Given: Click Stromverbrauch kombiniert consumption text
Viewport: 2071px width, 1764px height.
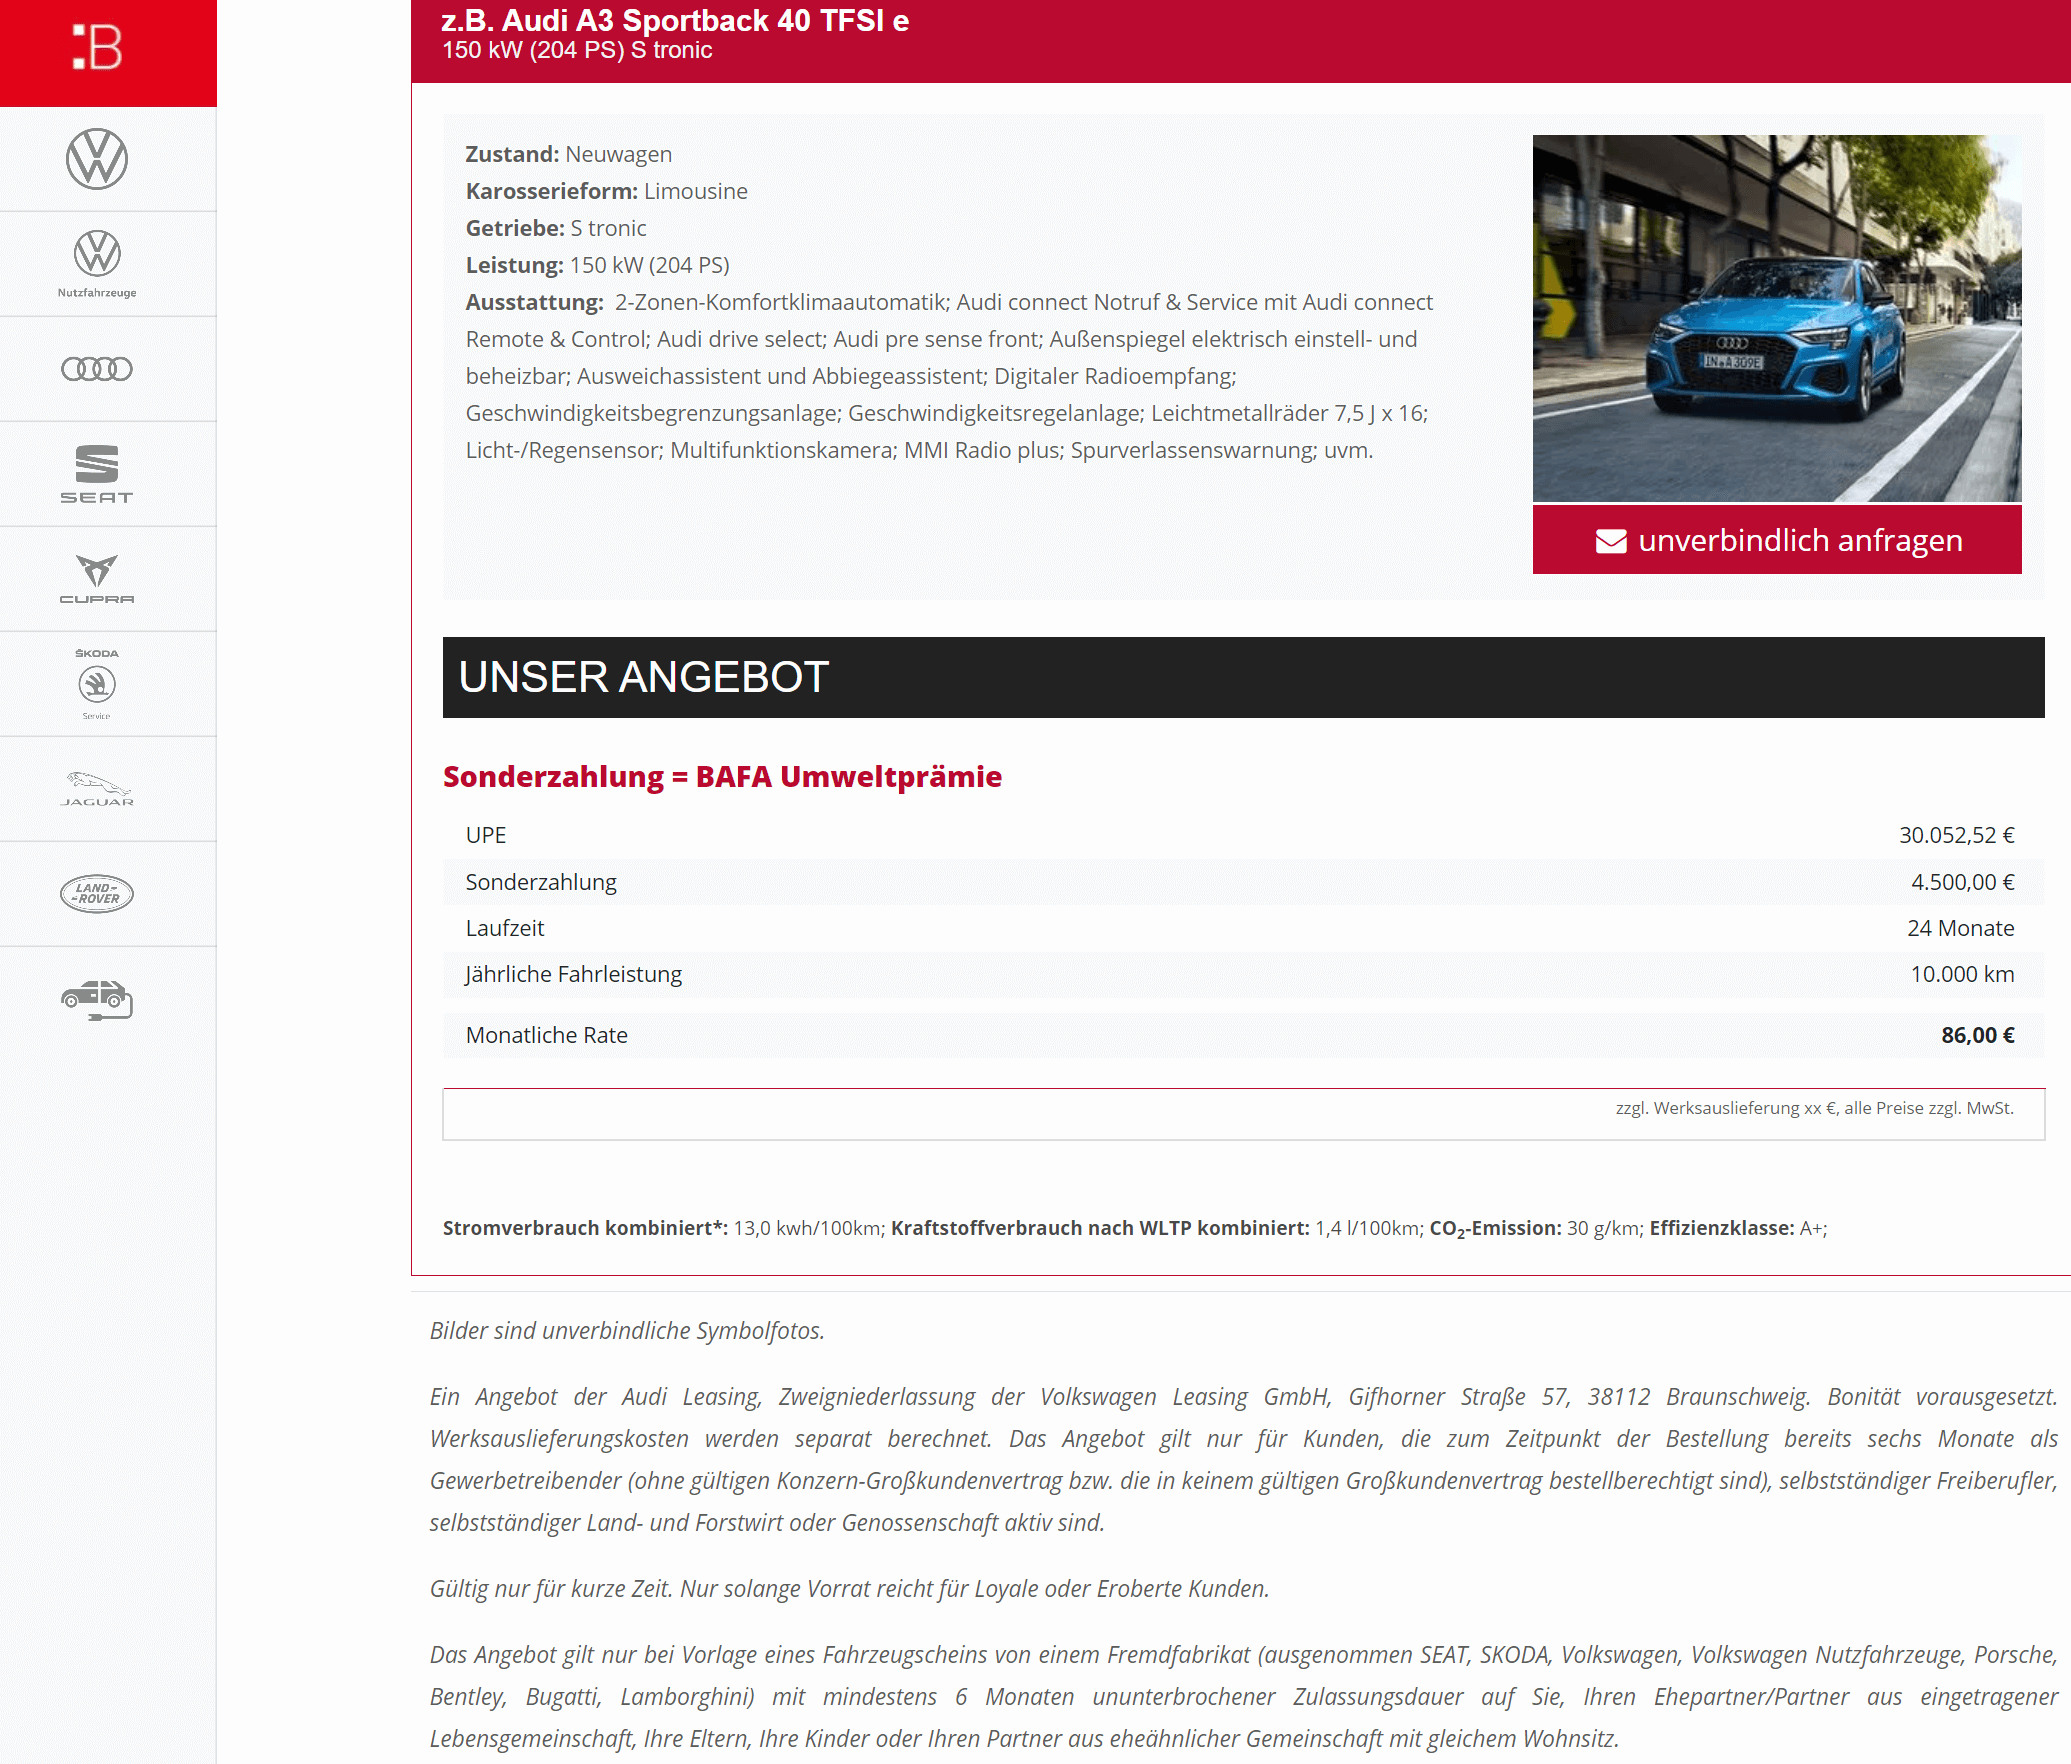Looking at the screenshot, I should pyautogui.click(x=663, y=1228).
